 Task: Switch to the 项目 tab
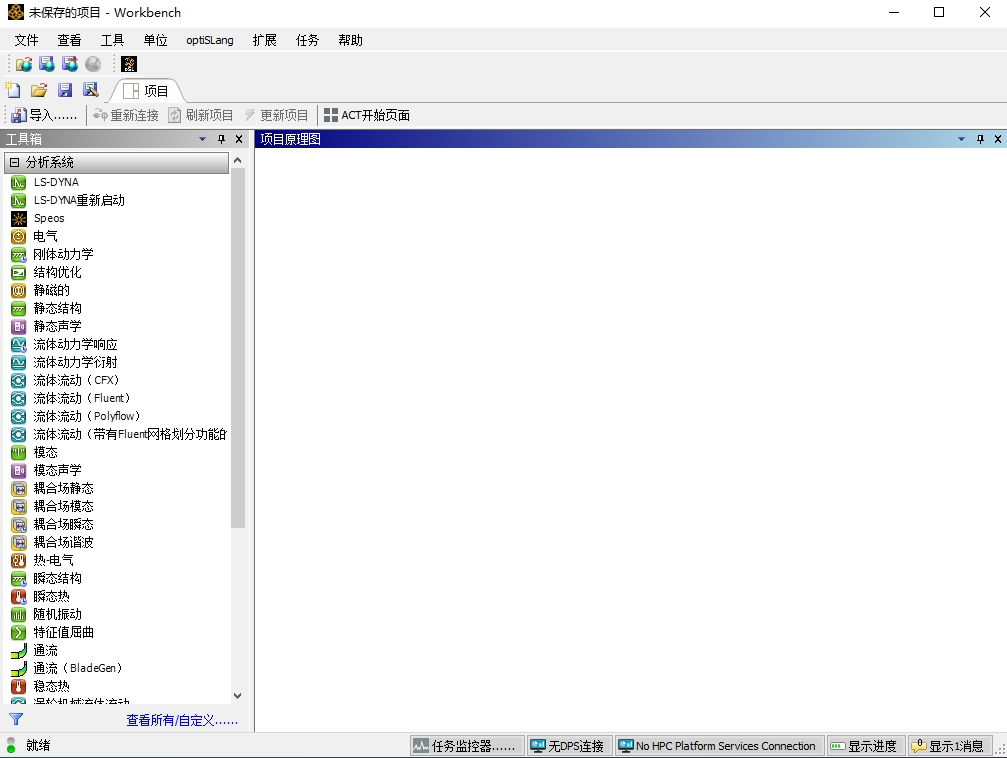click(x=146, y=91)
